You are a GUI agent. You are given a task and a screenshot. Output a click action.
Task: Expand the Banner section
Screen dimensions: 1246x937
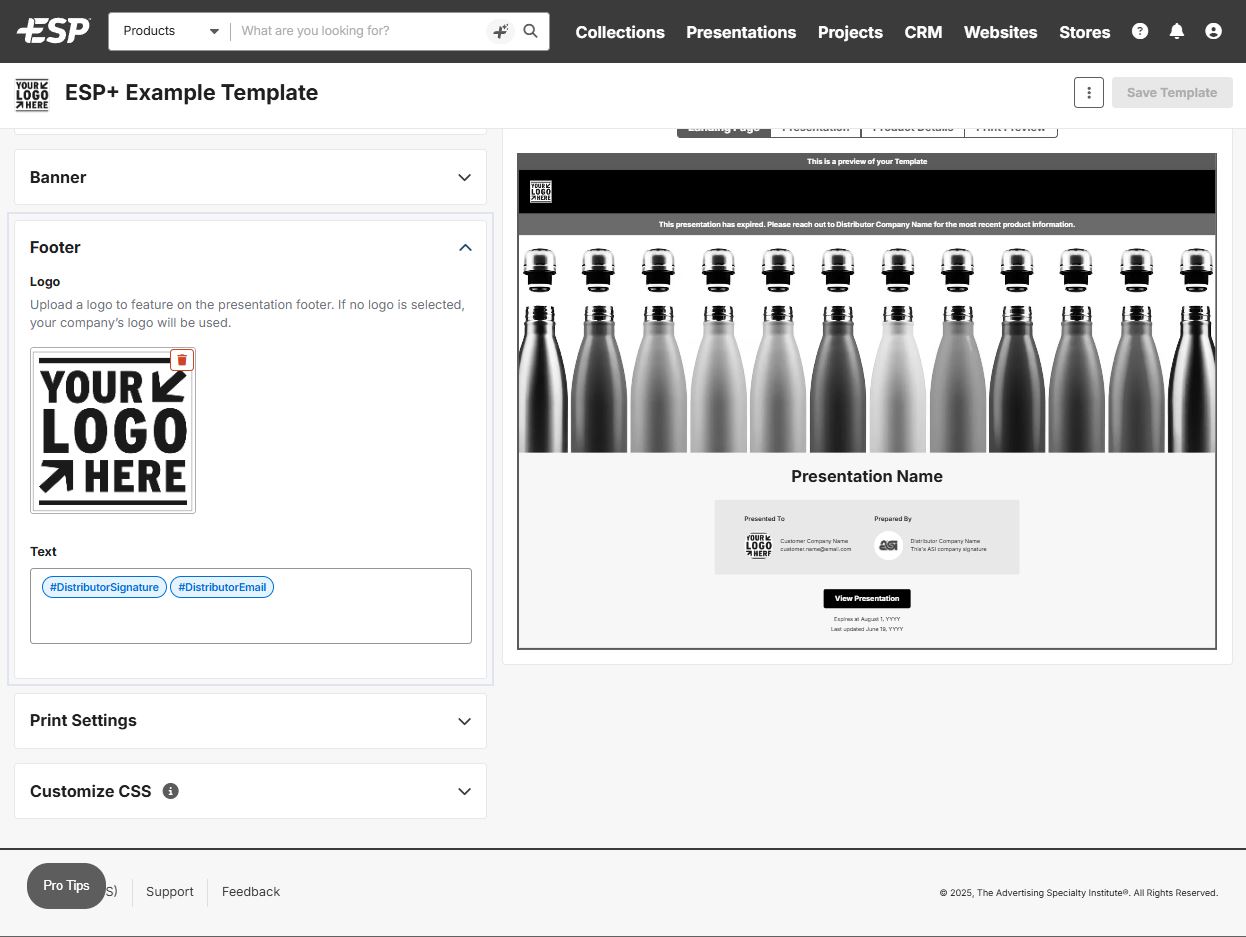tap(250, 177)
